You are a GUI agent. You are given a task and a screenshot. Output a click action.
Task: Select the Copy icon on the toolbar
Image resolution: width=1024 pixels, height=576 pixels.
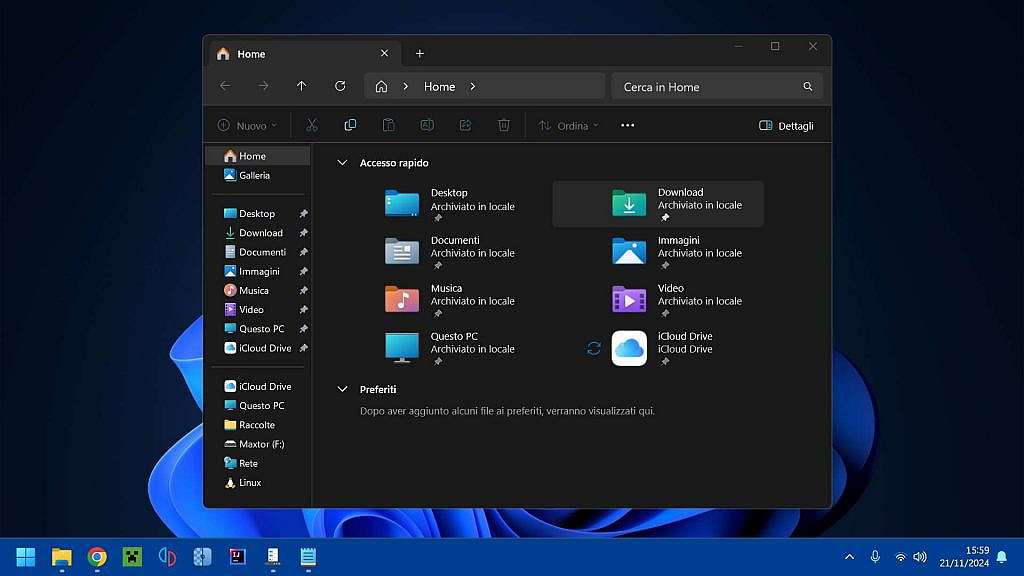[x=350, y=124]
